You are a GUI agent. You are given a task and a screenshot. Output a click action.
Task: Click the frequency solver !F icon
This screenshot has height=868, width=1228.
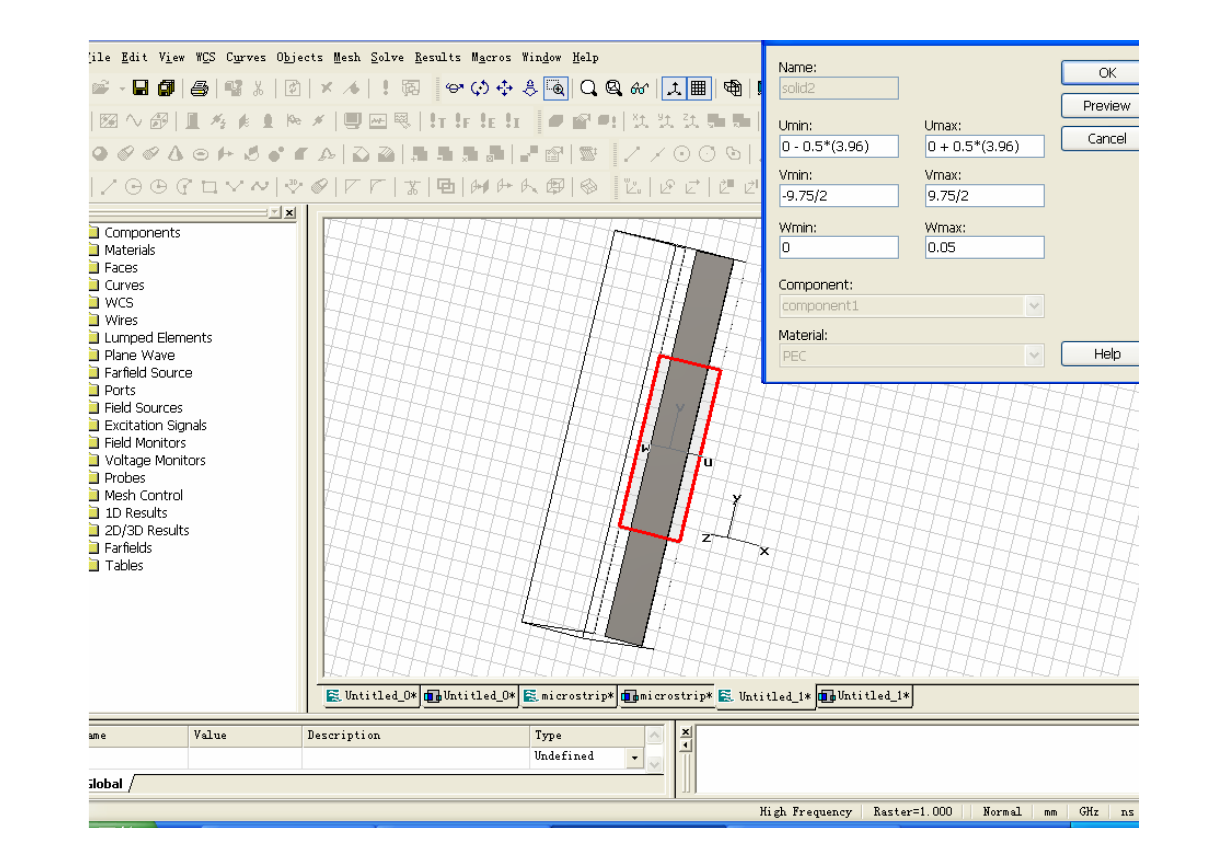(x=462, y=121)
